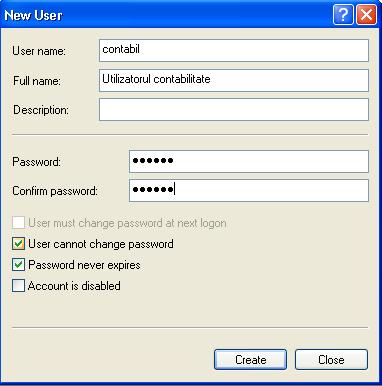Screen dimensions: 382x386
Task: Select the empty Description field
Action: [x=234, y=109]
